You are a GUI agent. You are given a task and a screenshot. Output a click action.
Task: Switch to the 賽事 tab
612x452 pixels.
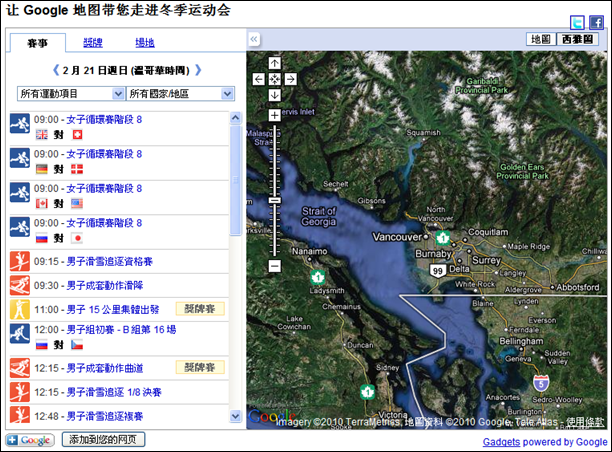[x=37, y=43]
